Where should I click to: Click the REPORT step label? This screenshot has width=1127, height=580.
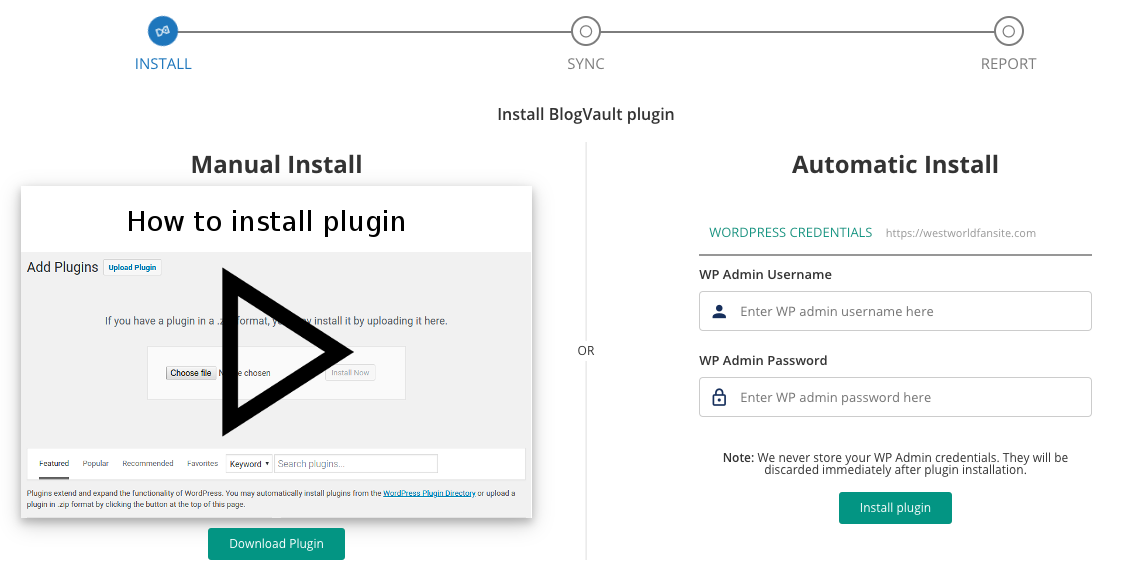[x=1008, y=64]
